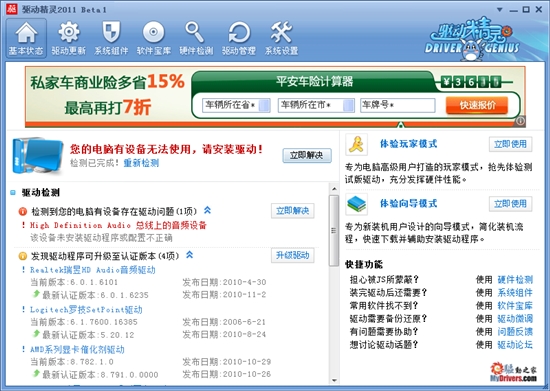Viewport: 550px width, 391px height.
Task: Open the 驱动论坛 quick link
Action: (x=515, y=344)
